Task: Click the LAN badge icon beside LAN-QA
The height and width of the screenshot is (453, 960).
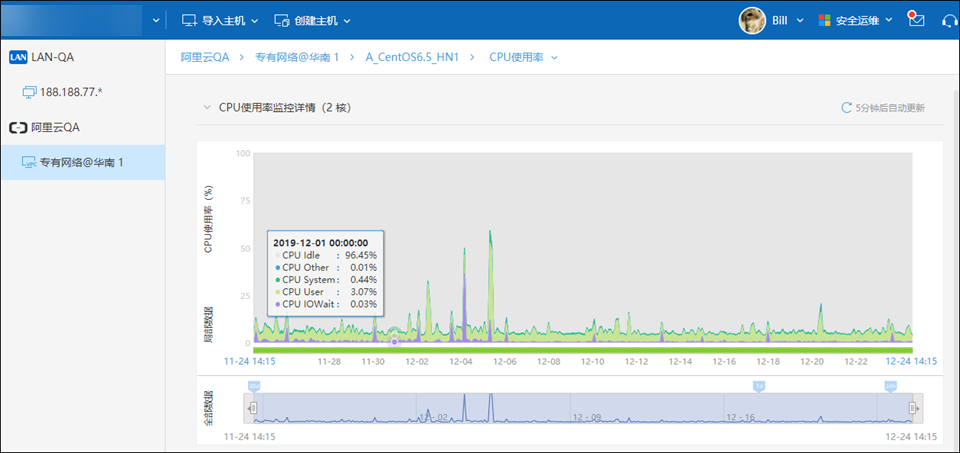Action: tap(17, 57)
